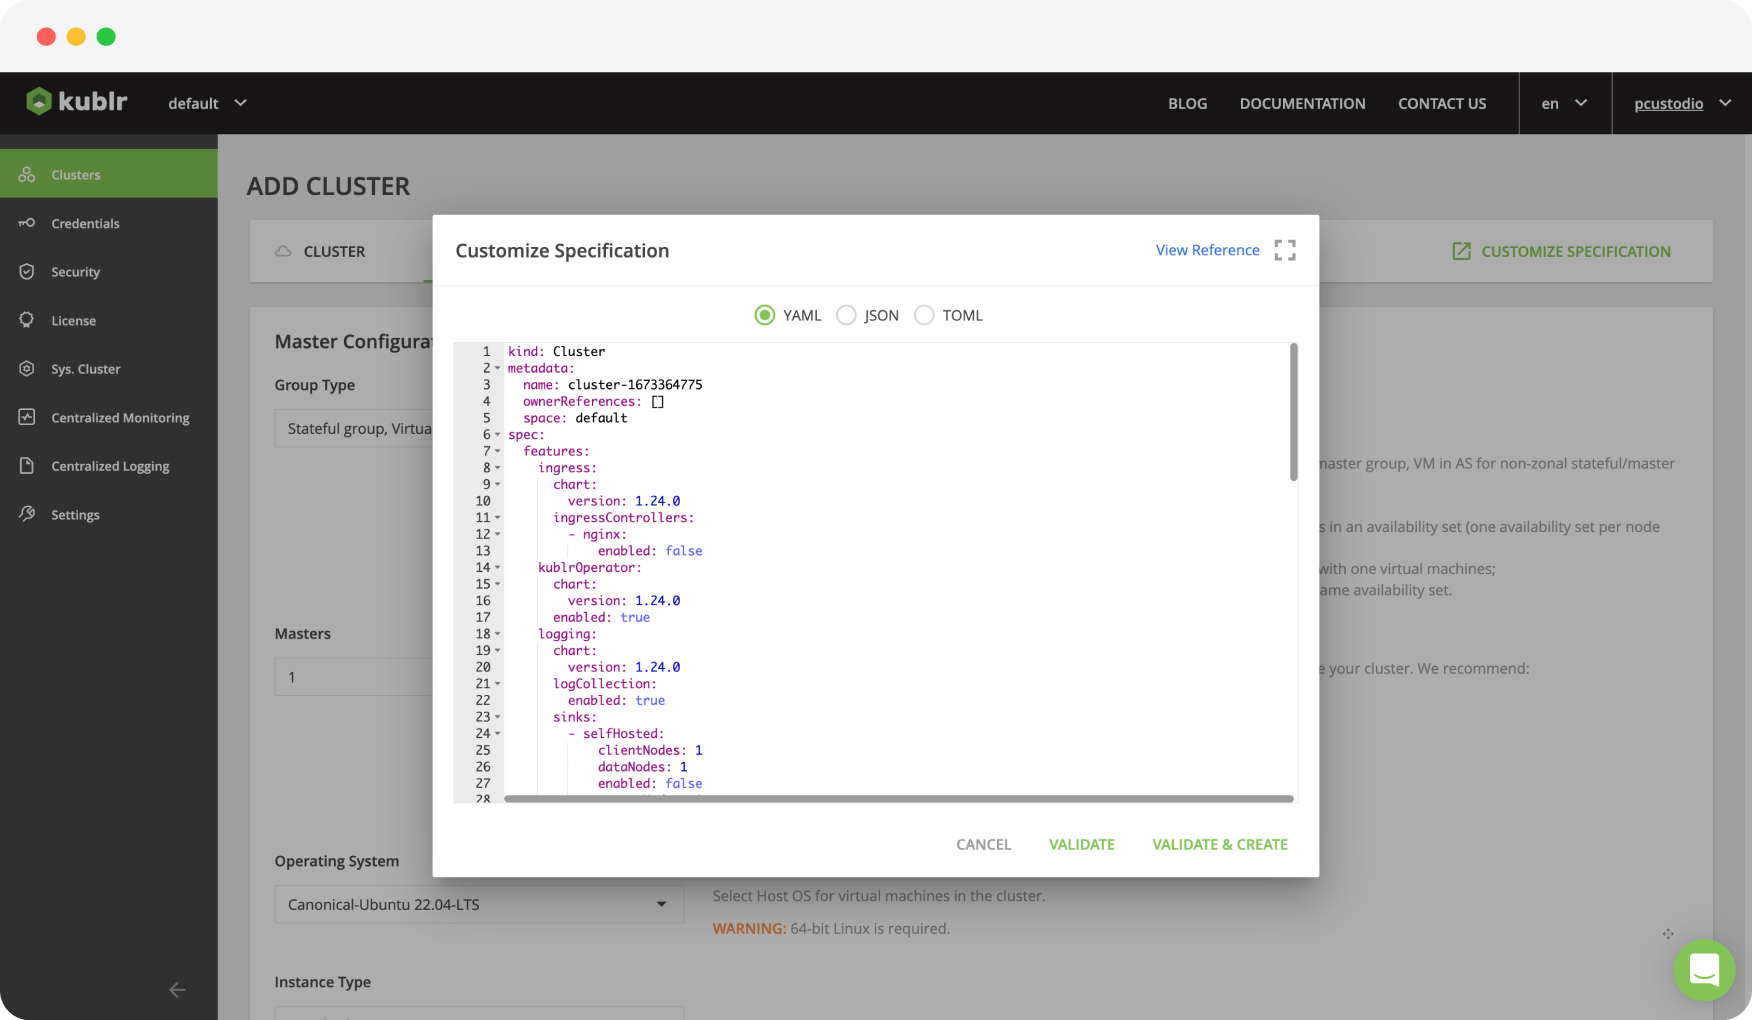The image size is (1752, 1020).
Task: Open the BLOG menu item
Action: pos(1187,103)
